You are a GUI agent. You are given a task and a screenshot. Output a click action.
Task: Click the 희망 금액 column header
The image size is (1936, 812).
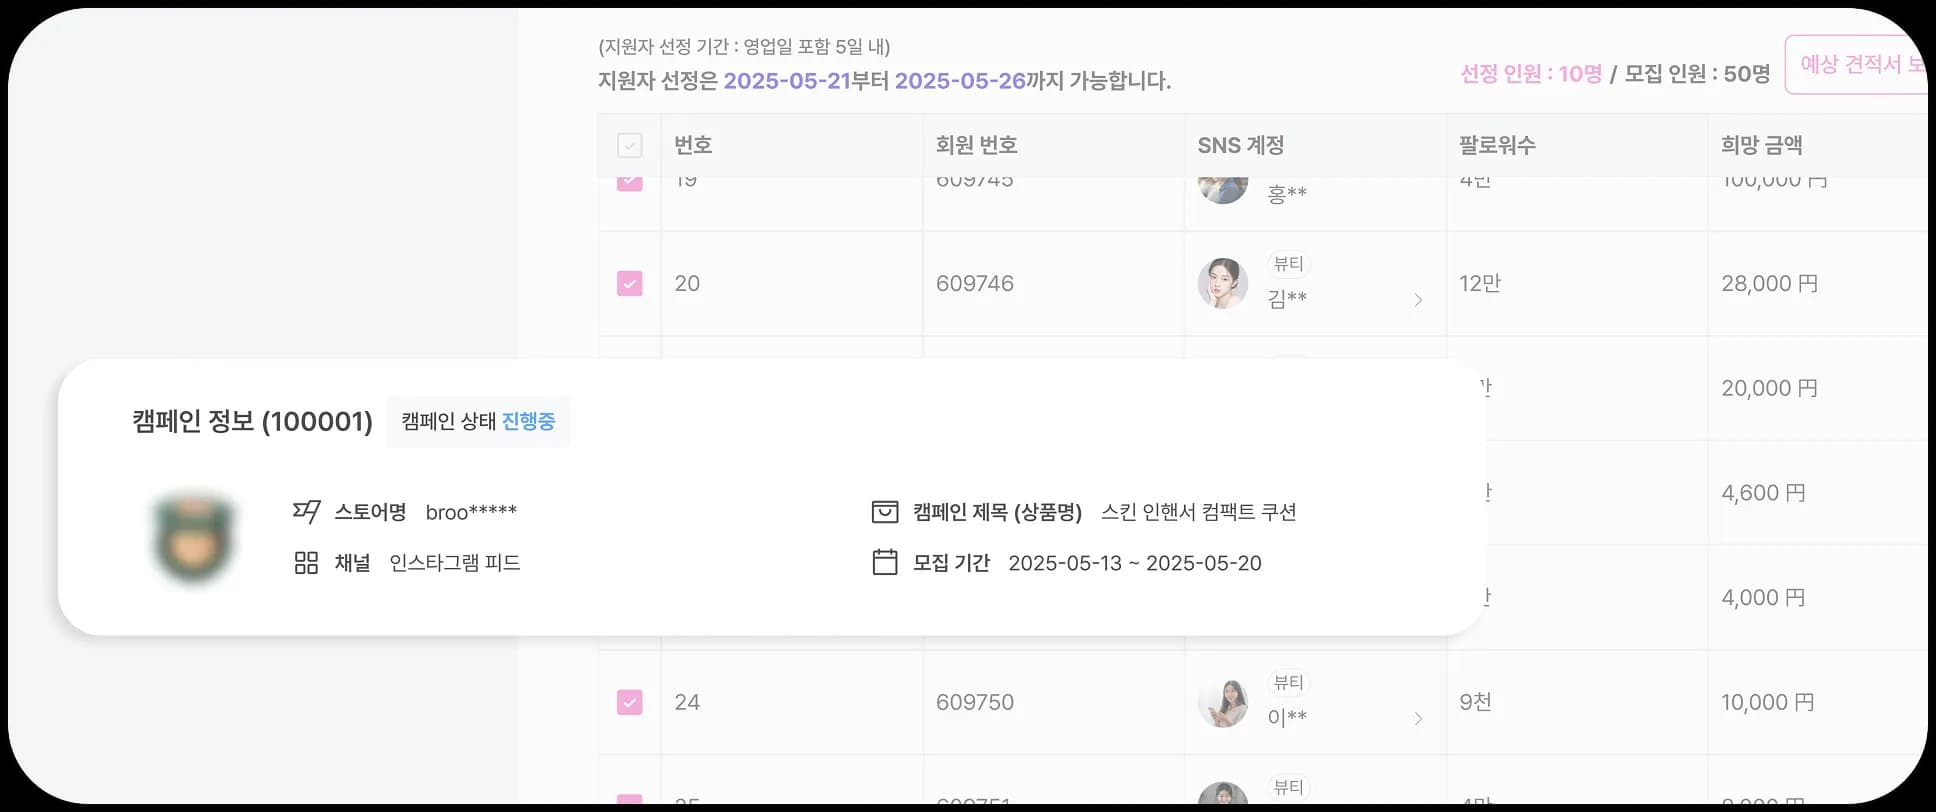1761,146
